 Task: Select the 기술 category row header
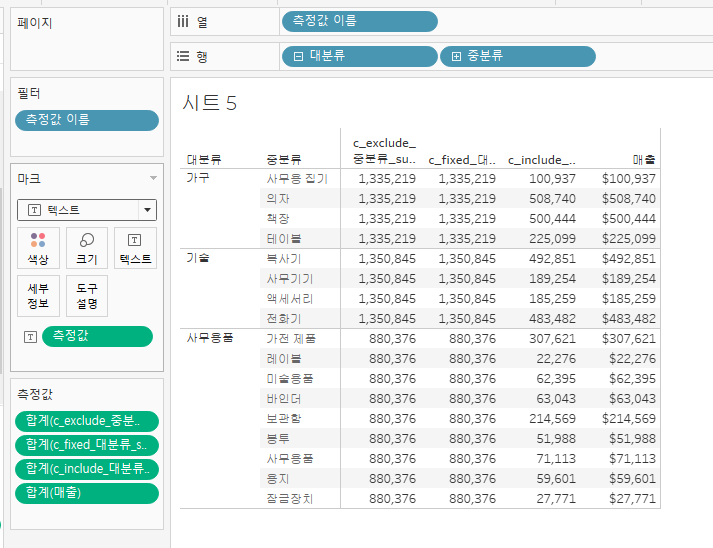click(x=198, y=258)
